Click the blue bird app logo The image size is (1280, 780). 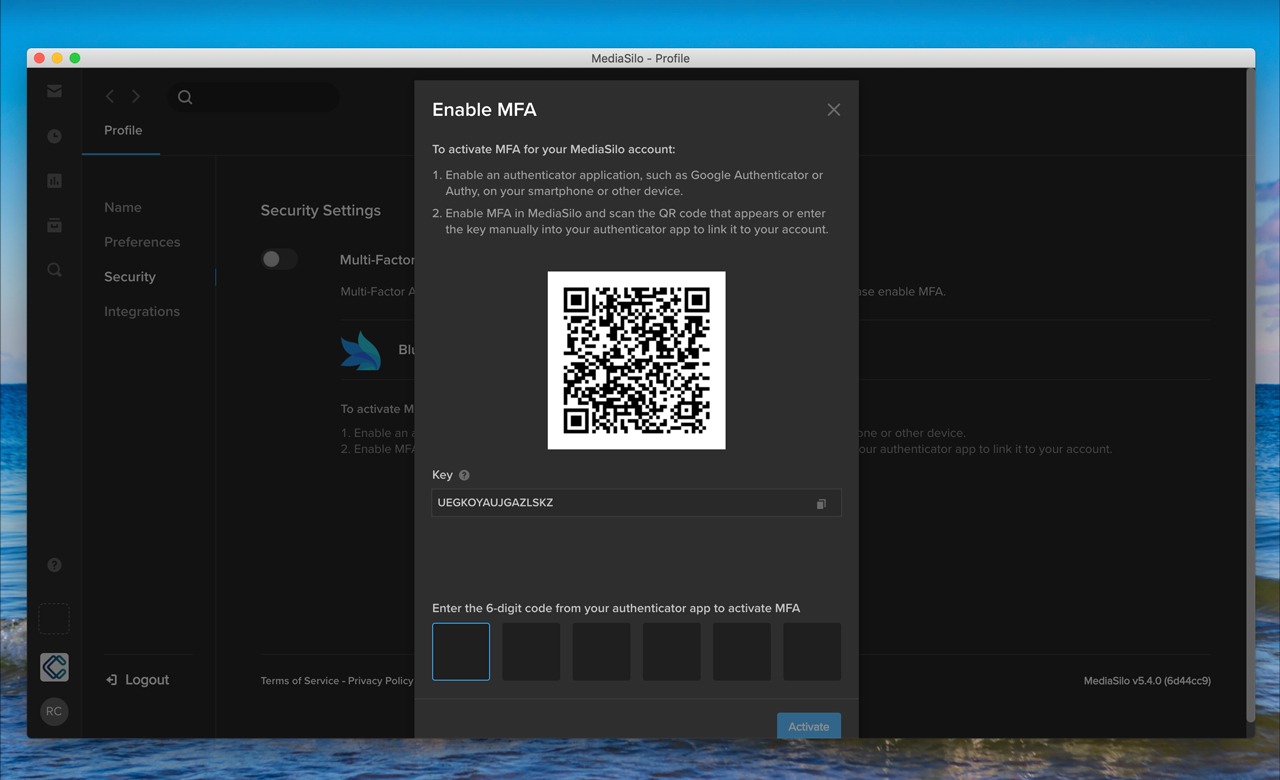click(361, 351)
